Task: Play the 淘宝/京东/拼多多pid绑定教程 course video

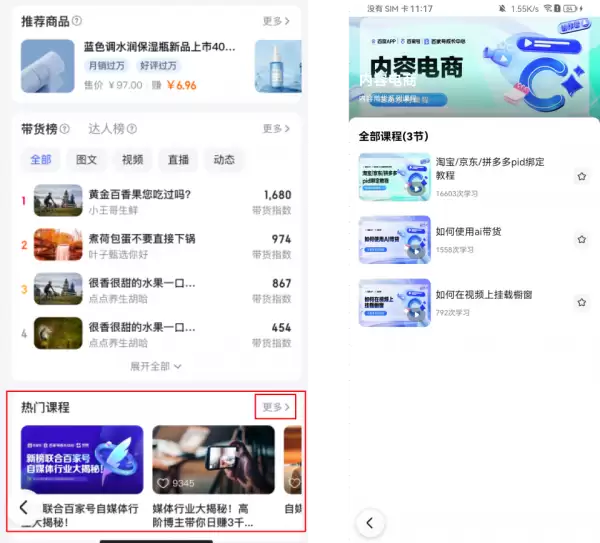Action: tap(394, 177)
